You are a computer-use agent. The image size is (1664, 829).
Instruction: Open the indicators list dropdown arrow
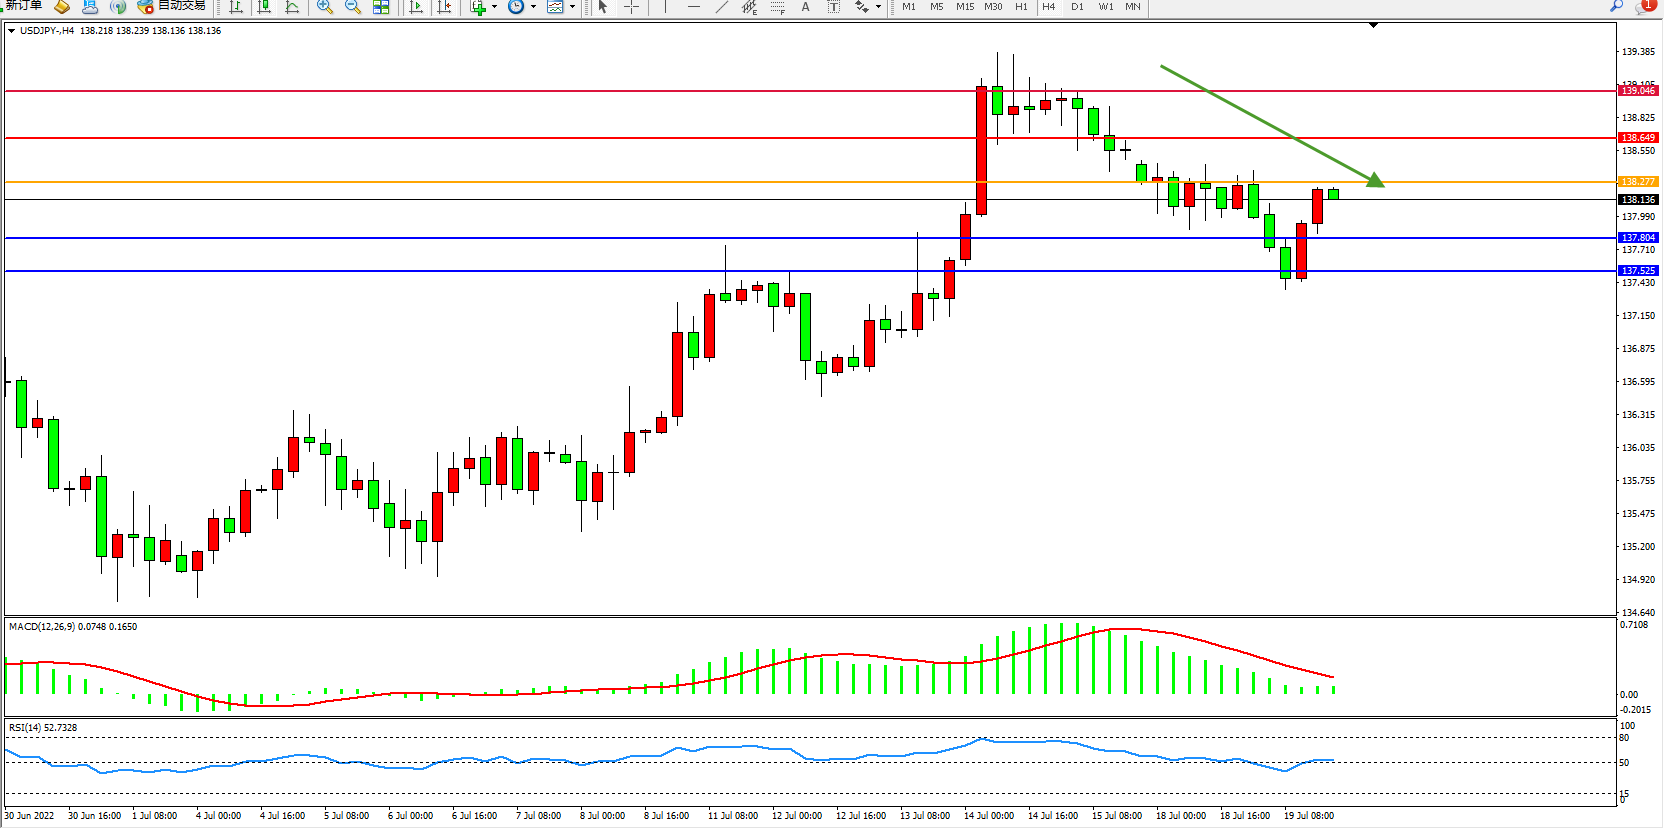tap(494, 7)
